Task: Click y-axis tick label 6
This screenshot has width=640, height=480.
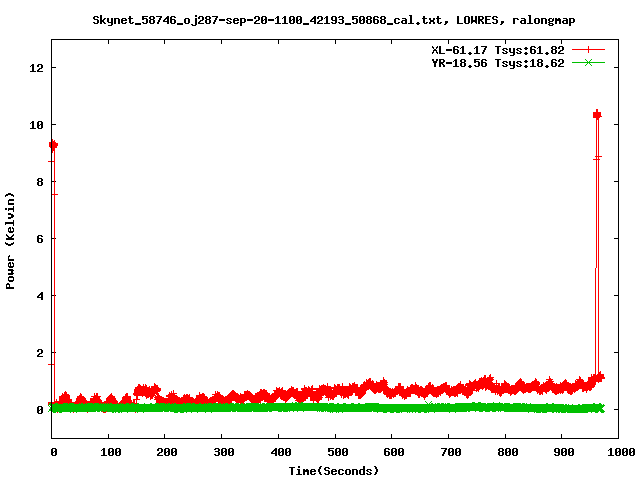Action: (40, 239)
